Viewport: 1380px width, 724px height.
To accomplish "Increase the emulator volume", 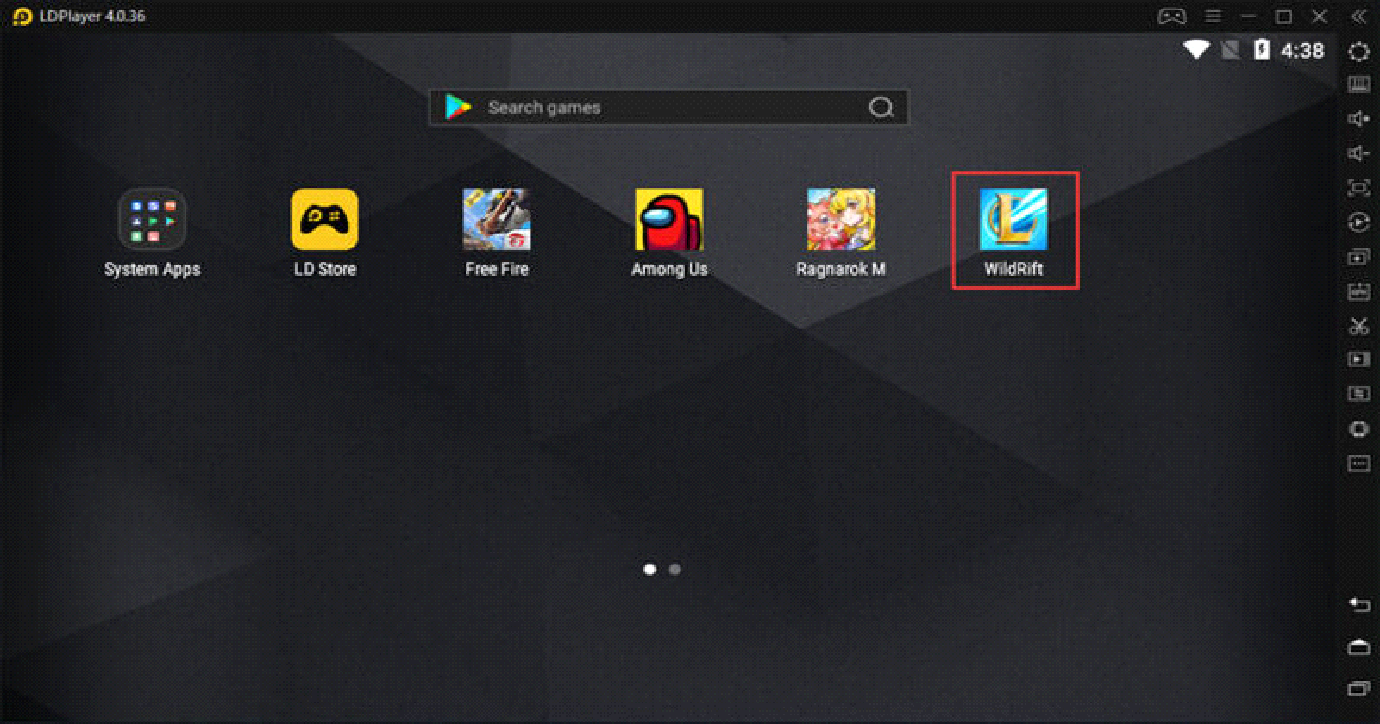I will [x=1359, y=118].
